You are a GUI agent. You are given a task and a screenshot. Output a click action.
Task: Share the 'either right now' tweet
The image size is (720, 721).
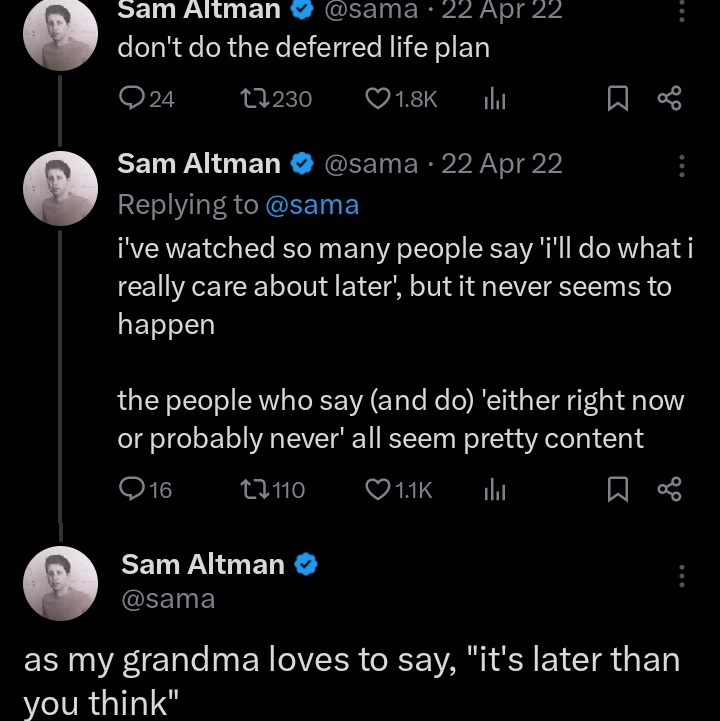point(669,489)
